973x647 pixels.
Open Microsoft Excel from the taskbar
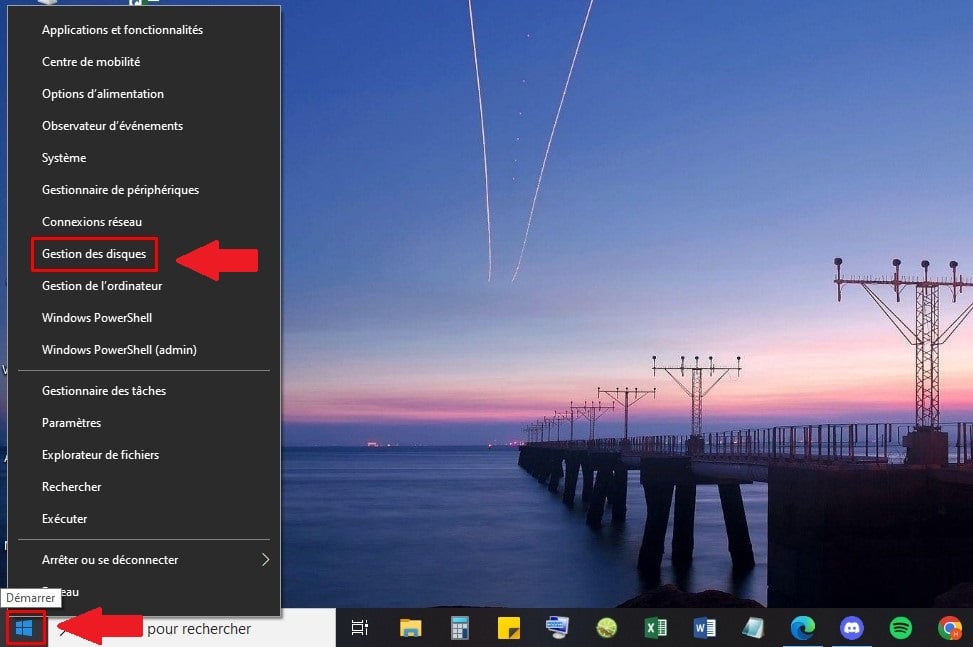pos(655,628)
